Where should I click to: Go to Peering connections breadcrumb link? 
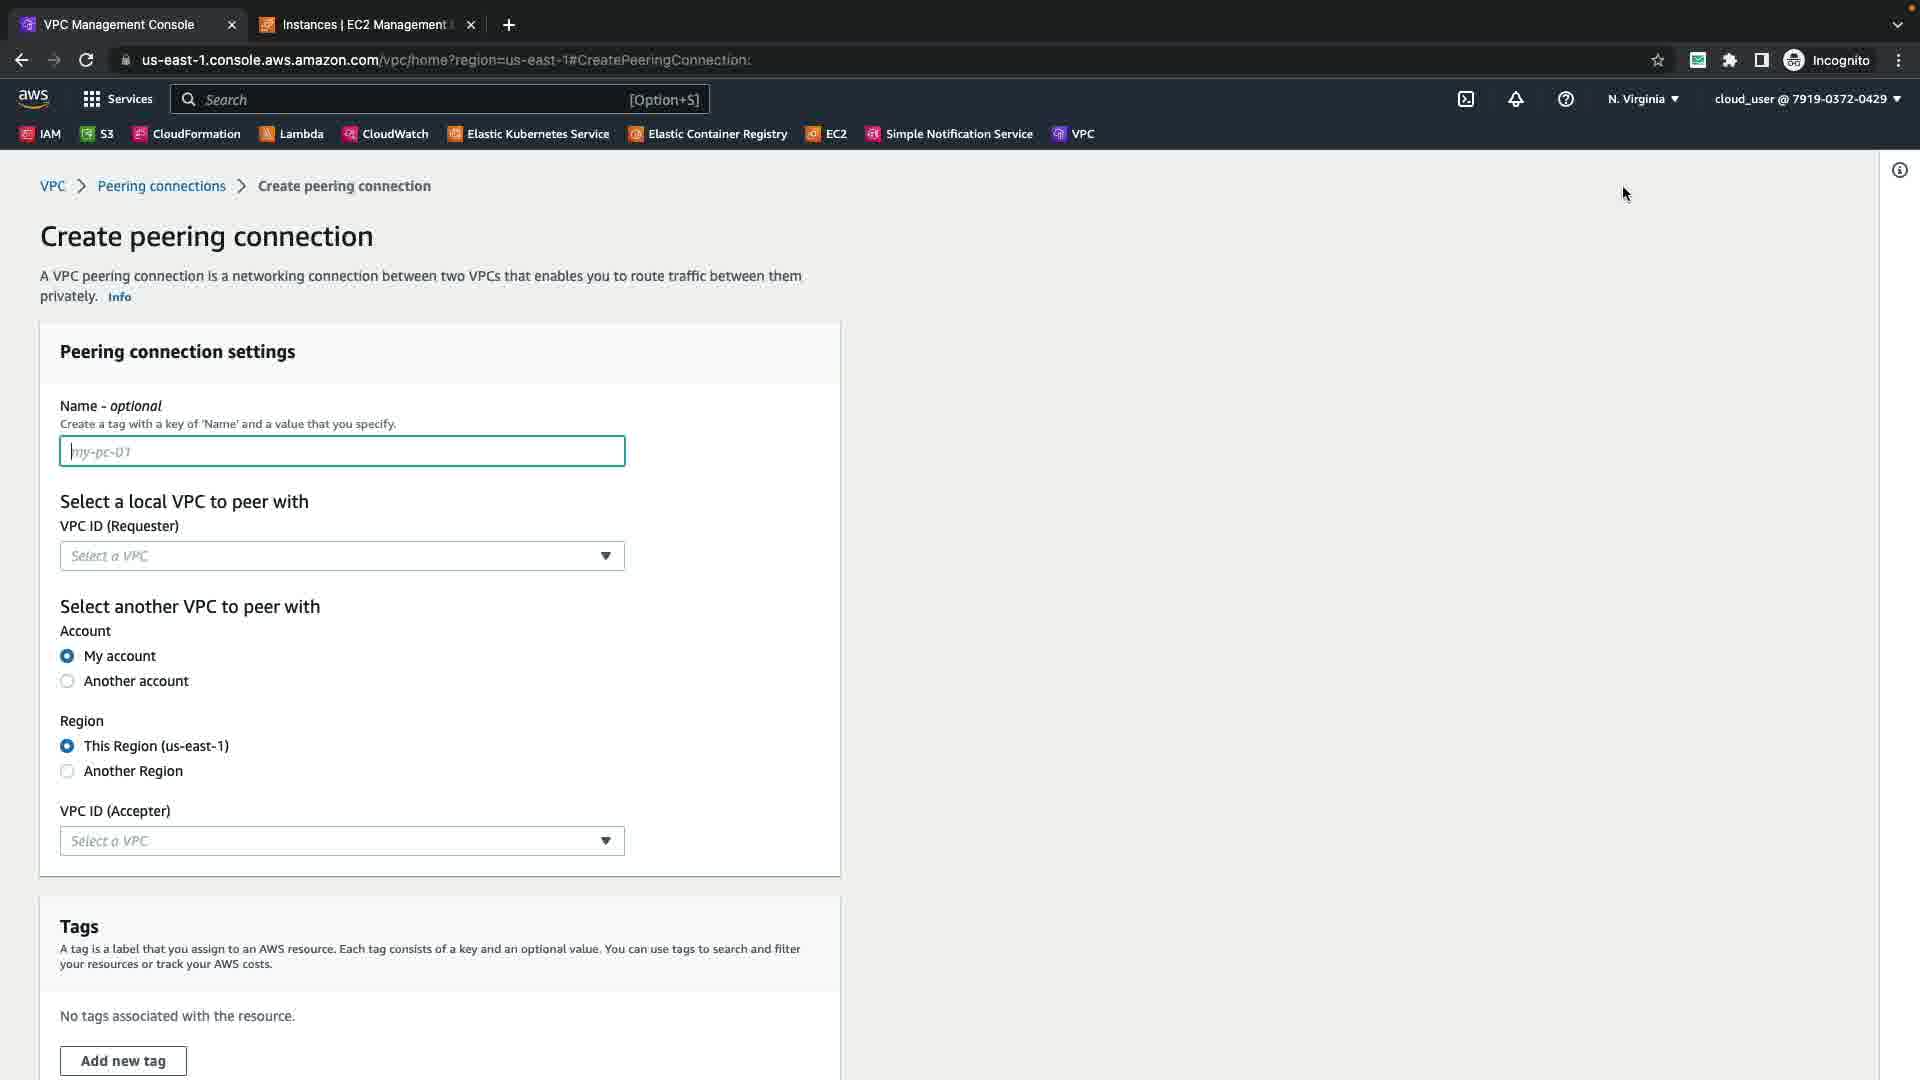[162, 186]
